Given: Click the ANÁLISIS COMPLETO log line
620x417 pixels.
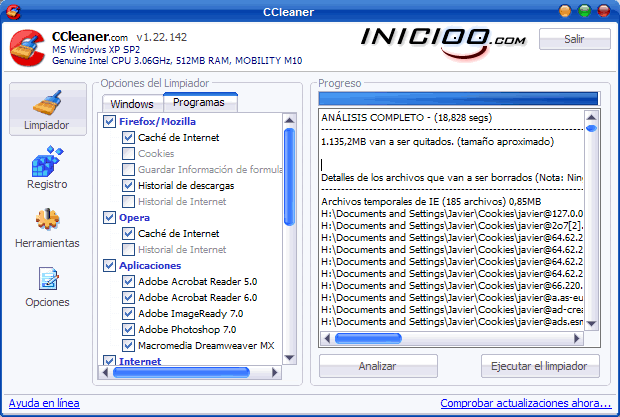Looking at the screenshot, I should click(x=406, y=118).
